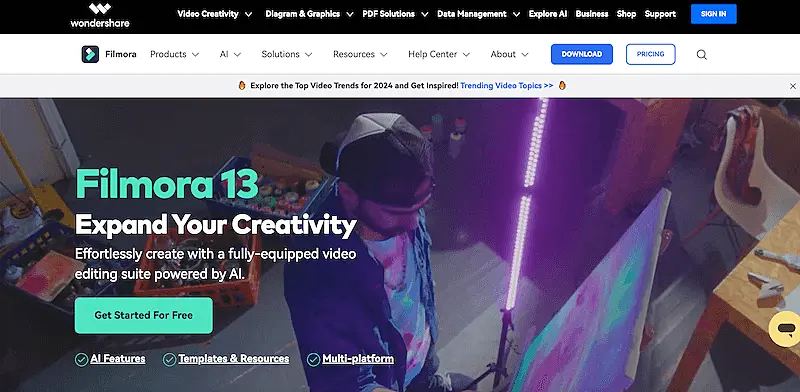Click the checkmark icon beside Templates & Resources

[x=169, y=360]
